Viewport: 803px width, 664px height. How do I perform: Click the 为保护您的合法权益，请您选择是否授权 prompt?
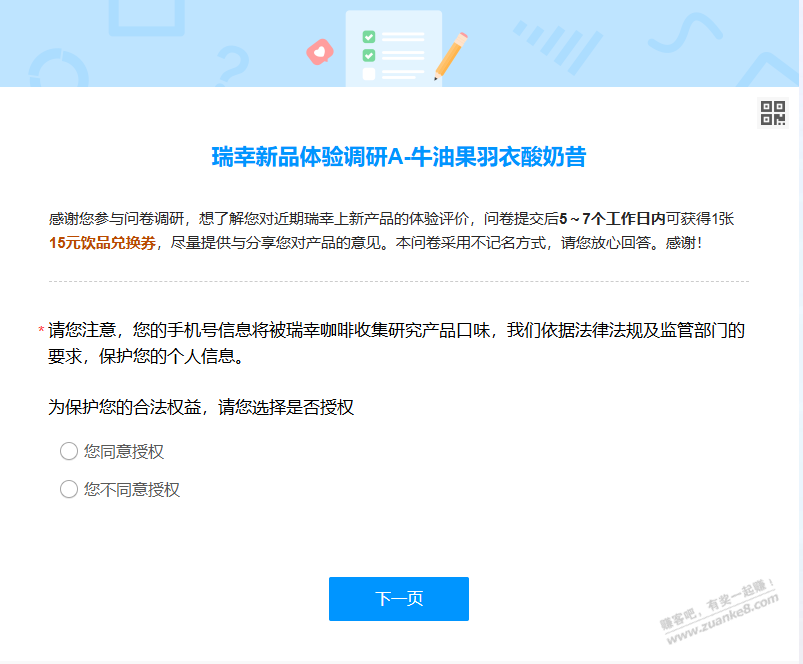point(201,408)
